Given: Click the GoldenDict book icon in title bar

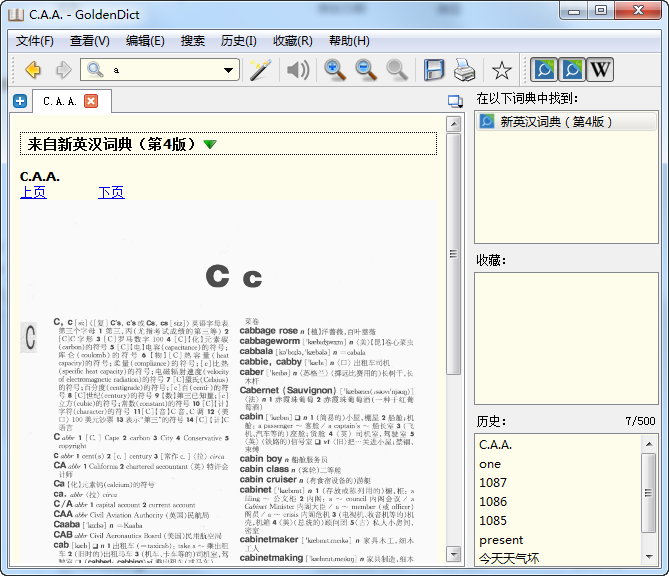Looking at the screenshot, I should point(16,15).
